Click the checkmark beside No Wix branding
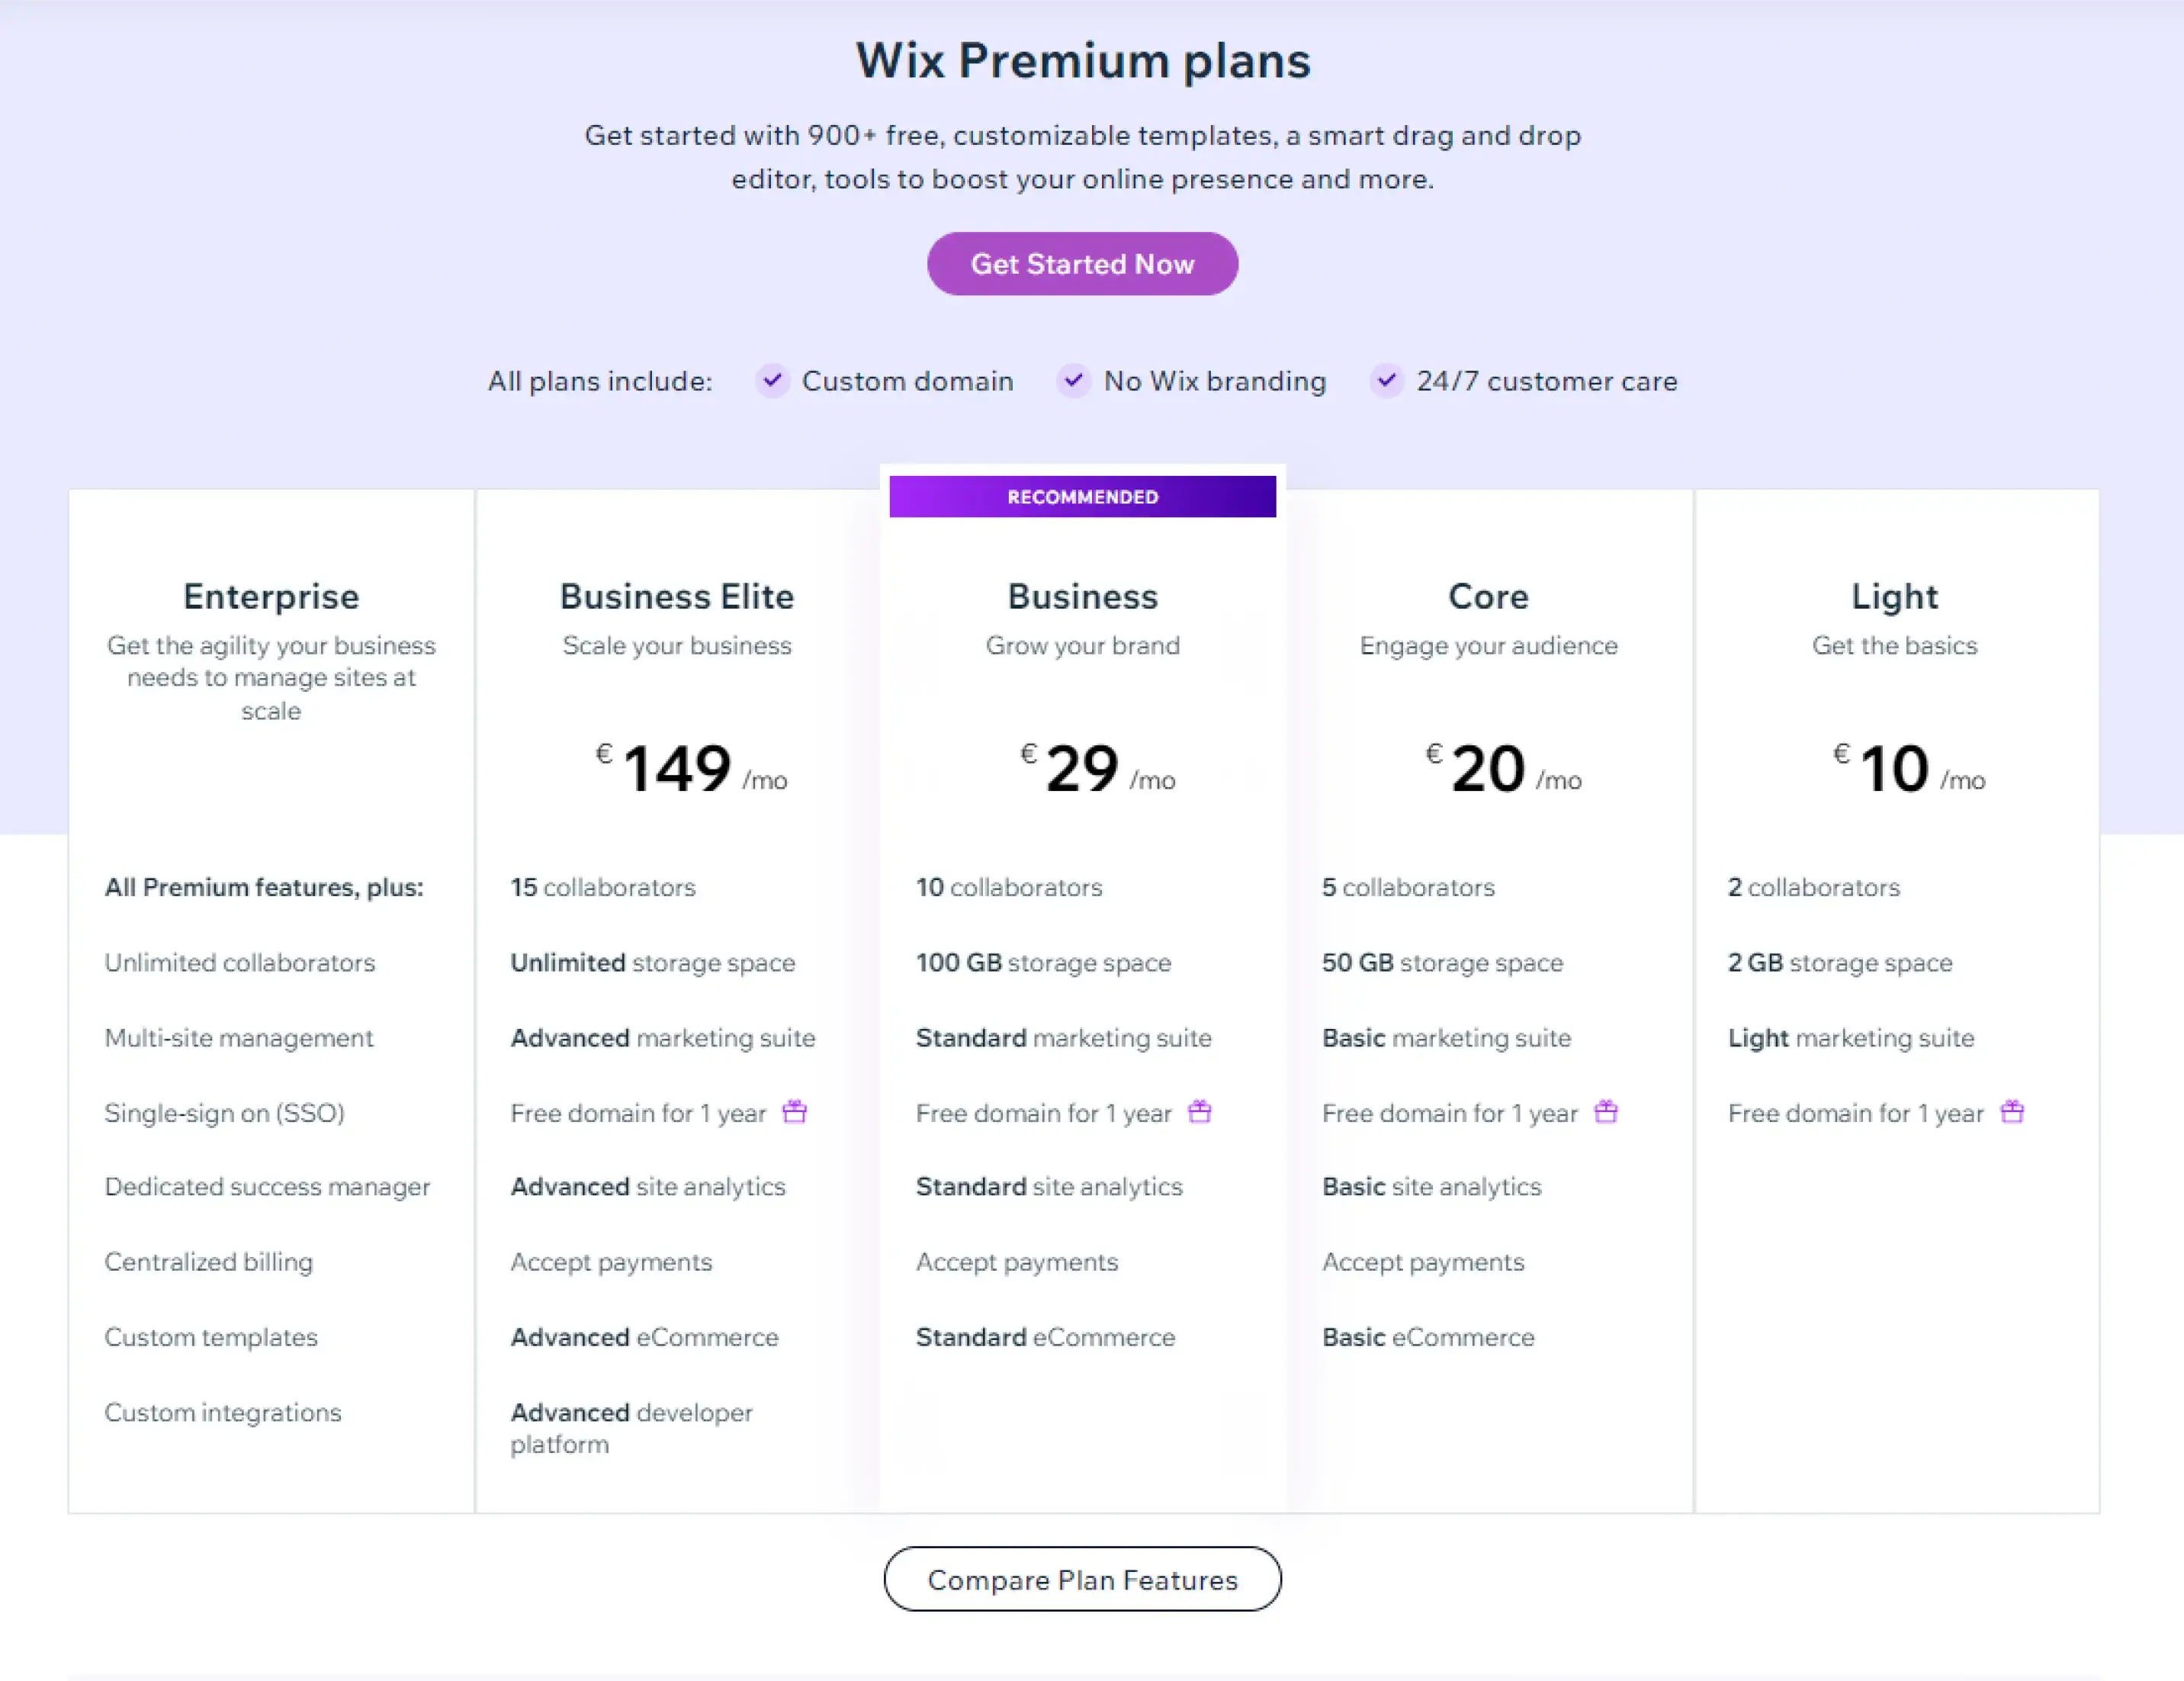This screenshot has height=1681, width=2184. point(1074,381)
